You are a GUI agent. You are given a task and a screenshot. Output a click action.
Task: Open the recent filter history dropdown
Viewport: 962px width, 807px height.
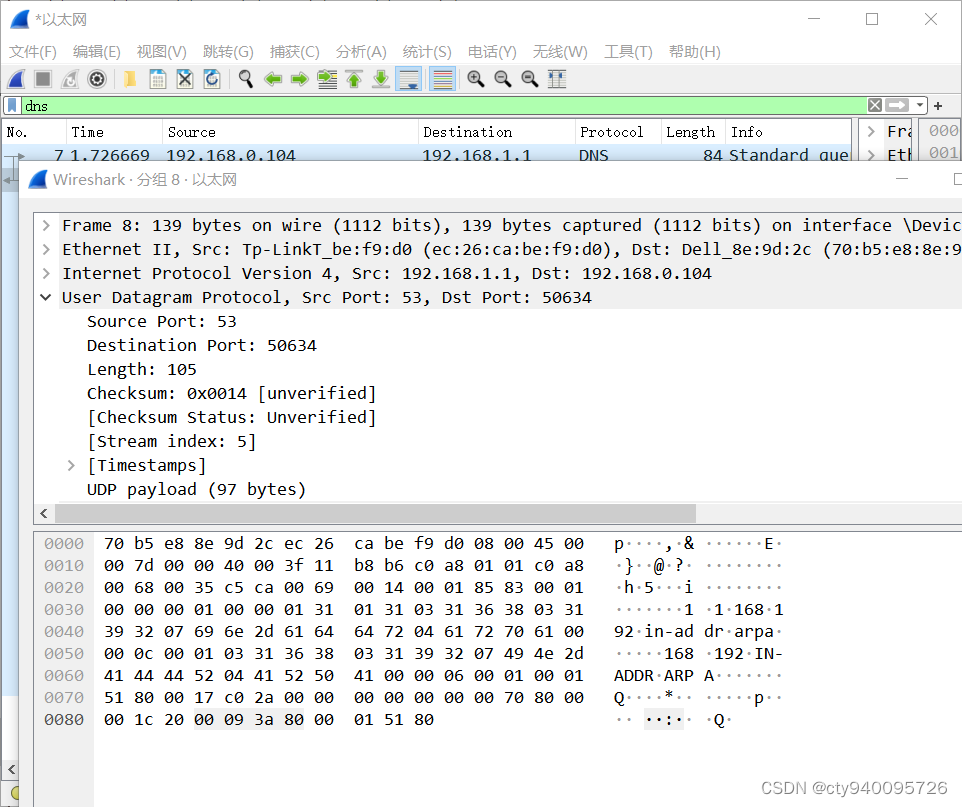[x=919, y=106]
